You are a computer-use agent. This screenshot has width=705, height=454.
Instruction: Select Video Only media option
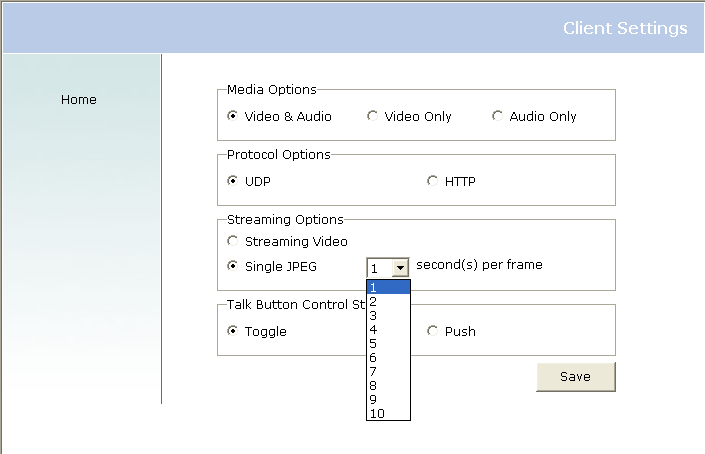coord(373,116)
